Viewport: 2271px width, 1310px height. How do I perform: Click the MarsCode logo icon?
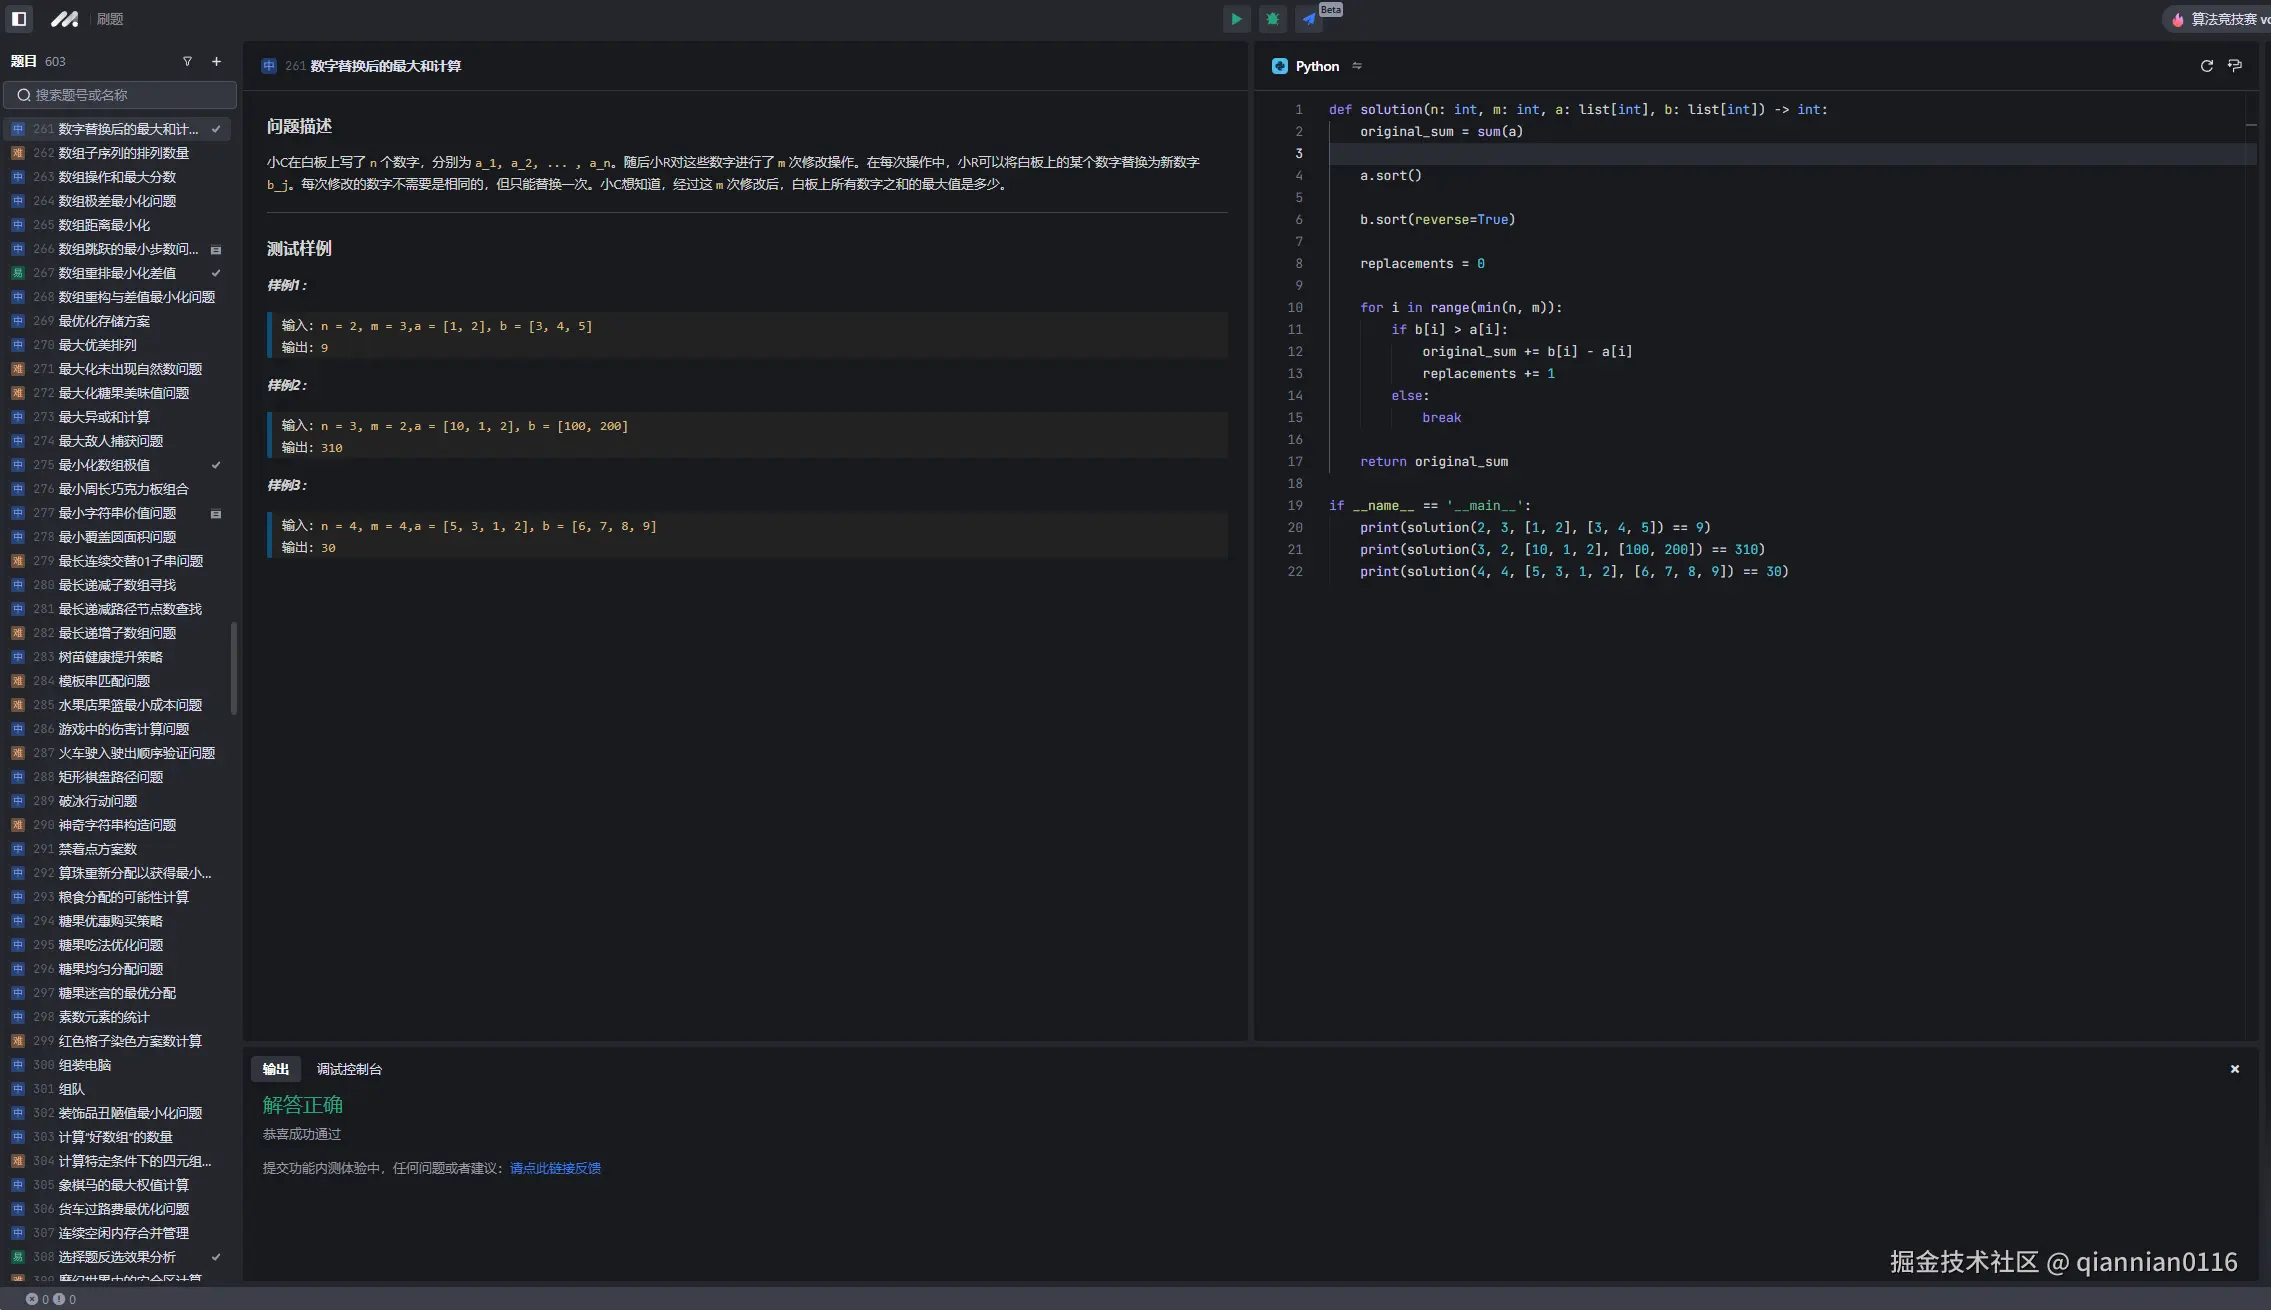point(65,18)
